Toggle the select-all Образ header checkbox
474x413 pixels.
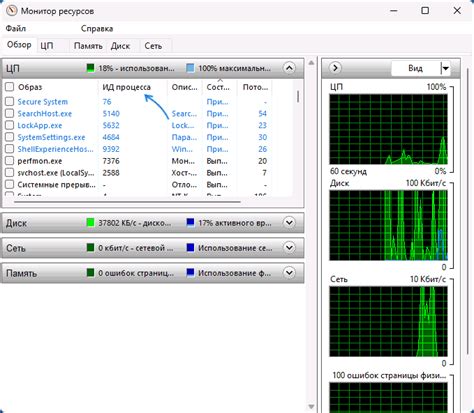[x=10, y=87]
